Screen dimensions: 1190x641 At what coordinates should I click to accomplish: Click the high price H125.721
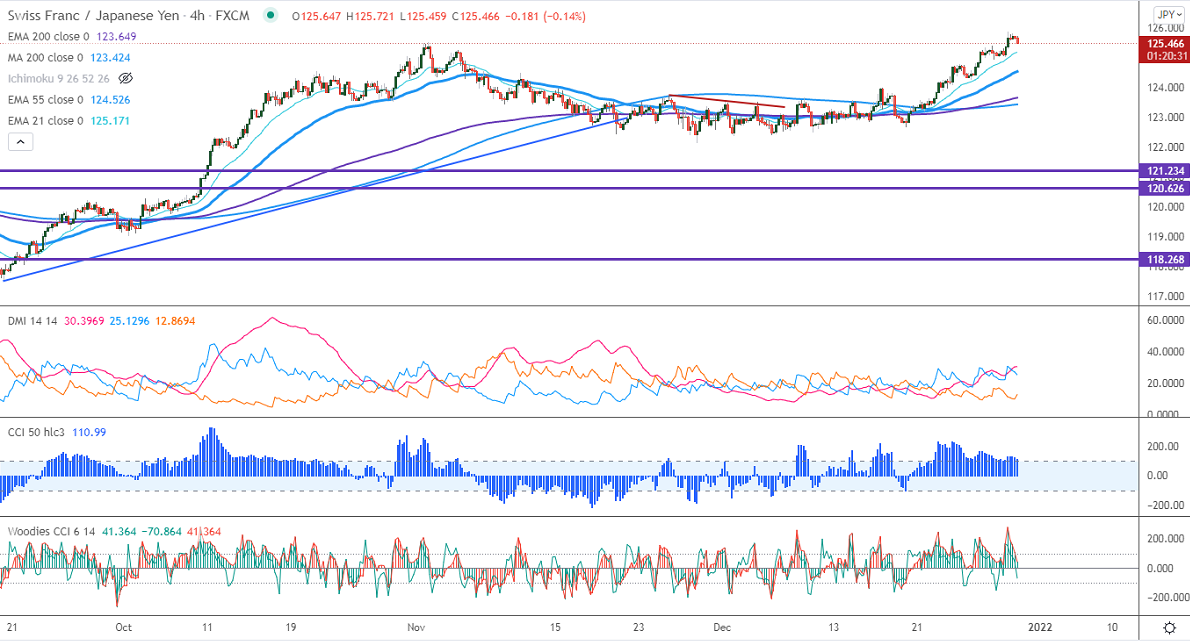370,16
